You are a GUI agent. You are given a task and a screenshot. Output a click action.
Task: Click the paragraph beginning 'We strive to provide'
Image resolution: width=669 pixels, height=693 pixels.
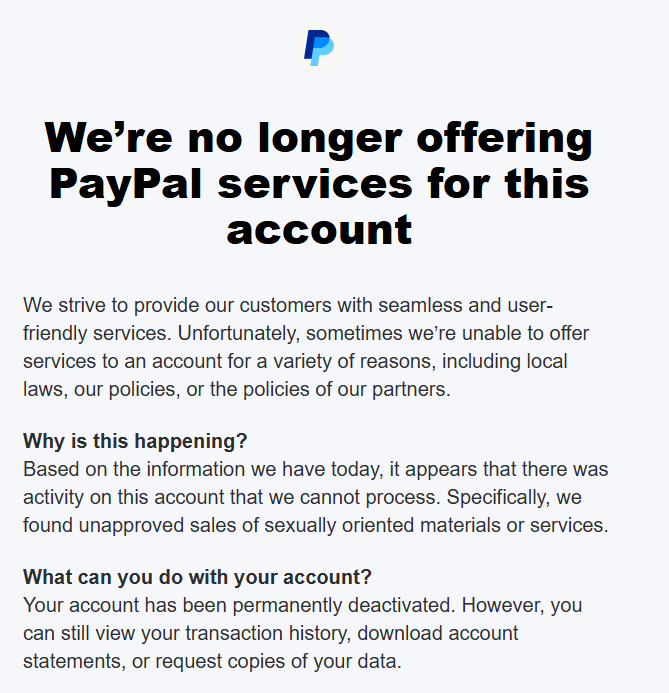tap(306, 347)
